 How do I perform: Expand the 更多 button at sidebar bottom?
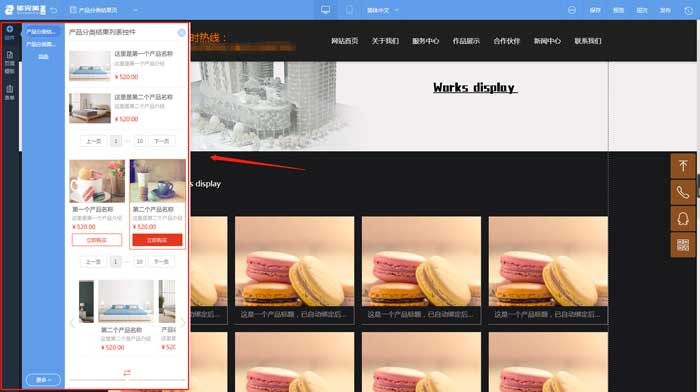click(x=43, y=380)
